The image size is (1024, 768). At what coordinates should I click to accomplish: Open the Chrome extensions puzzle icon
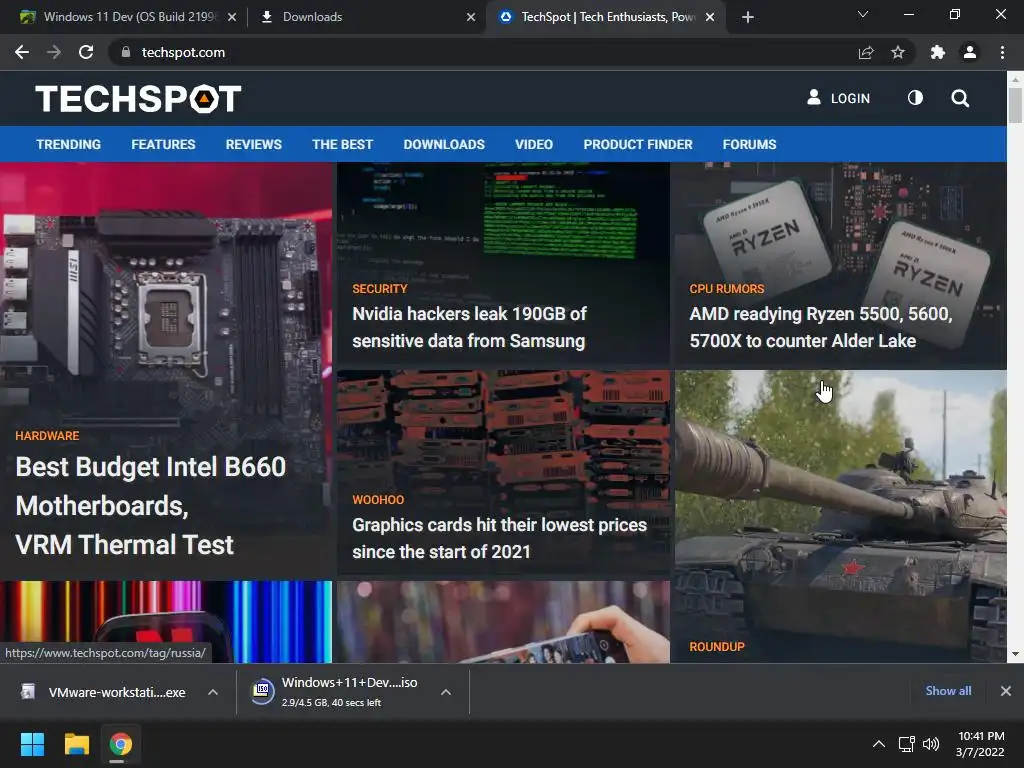(938, 52)
